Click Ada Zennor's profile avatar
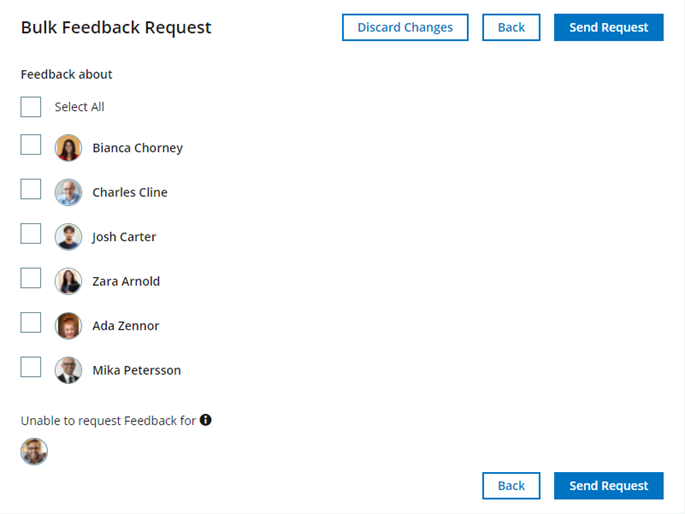This screenshot has height=514, width=685. [x=68, y=326]
